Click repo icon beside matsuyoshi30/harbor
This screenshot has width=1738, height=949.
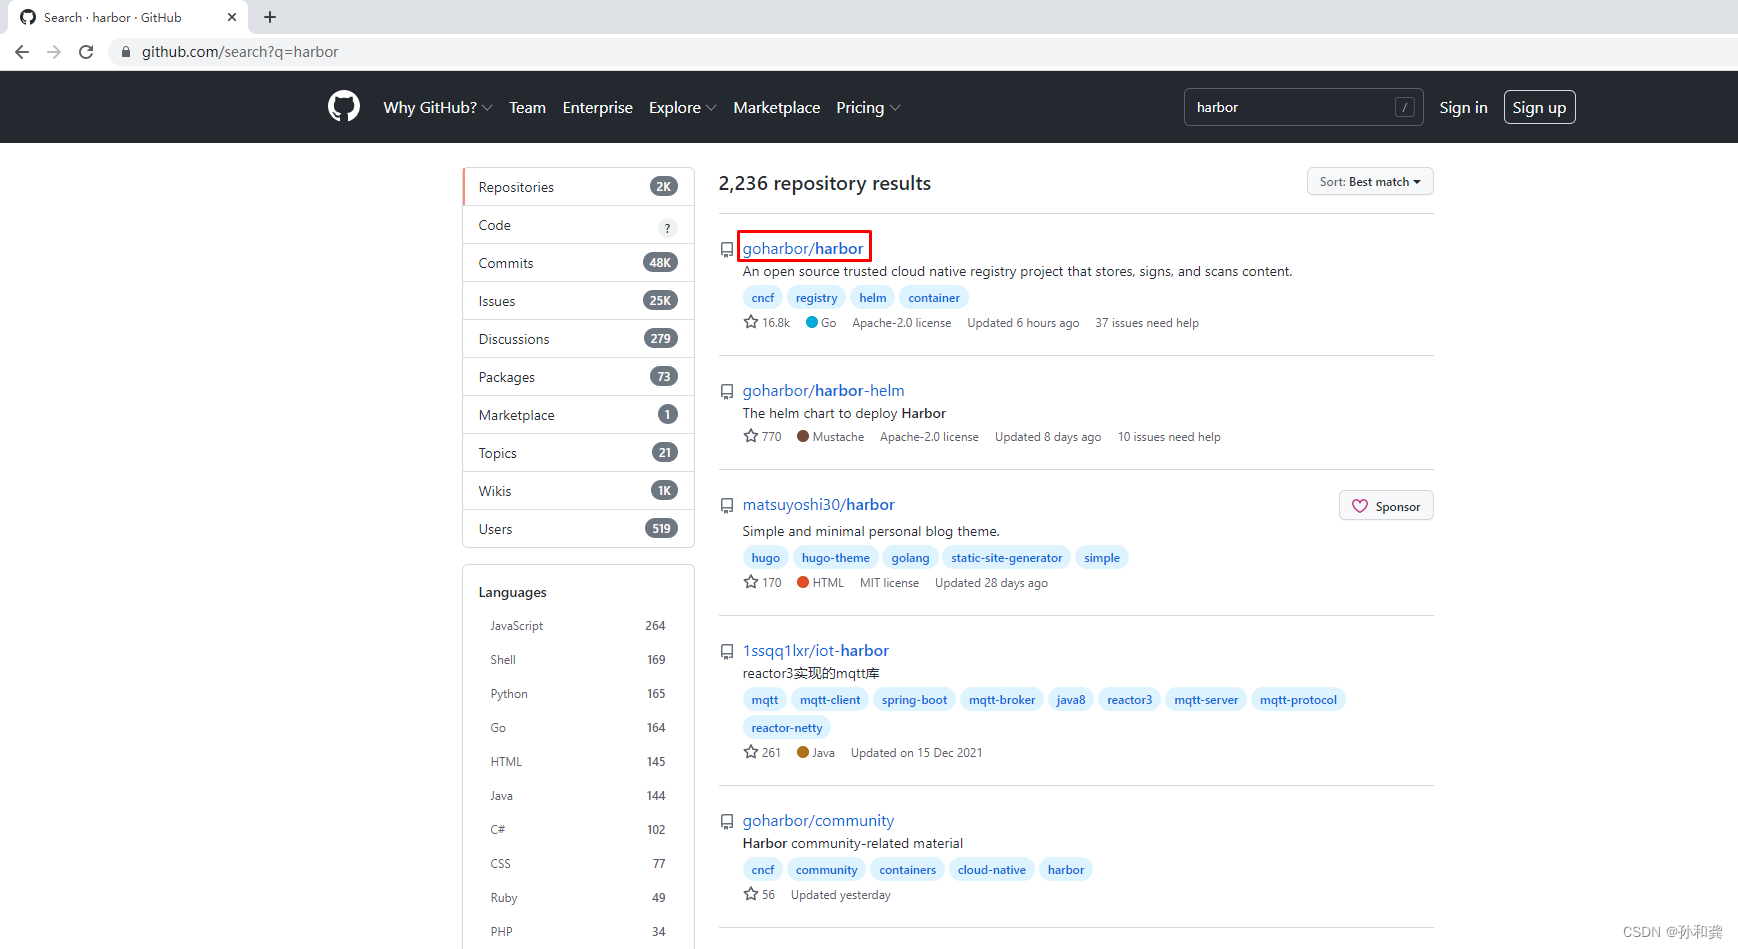click(727, 505)
